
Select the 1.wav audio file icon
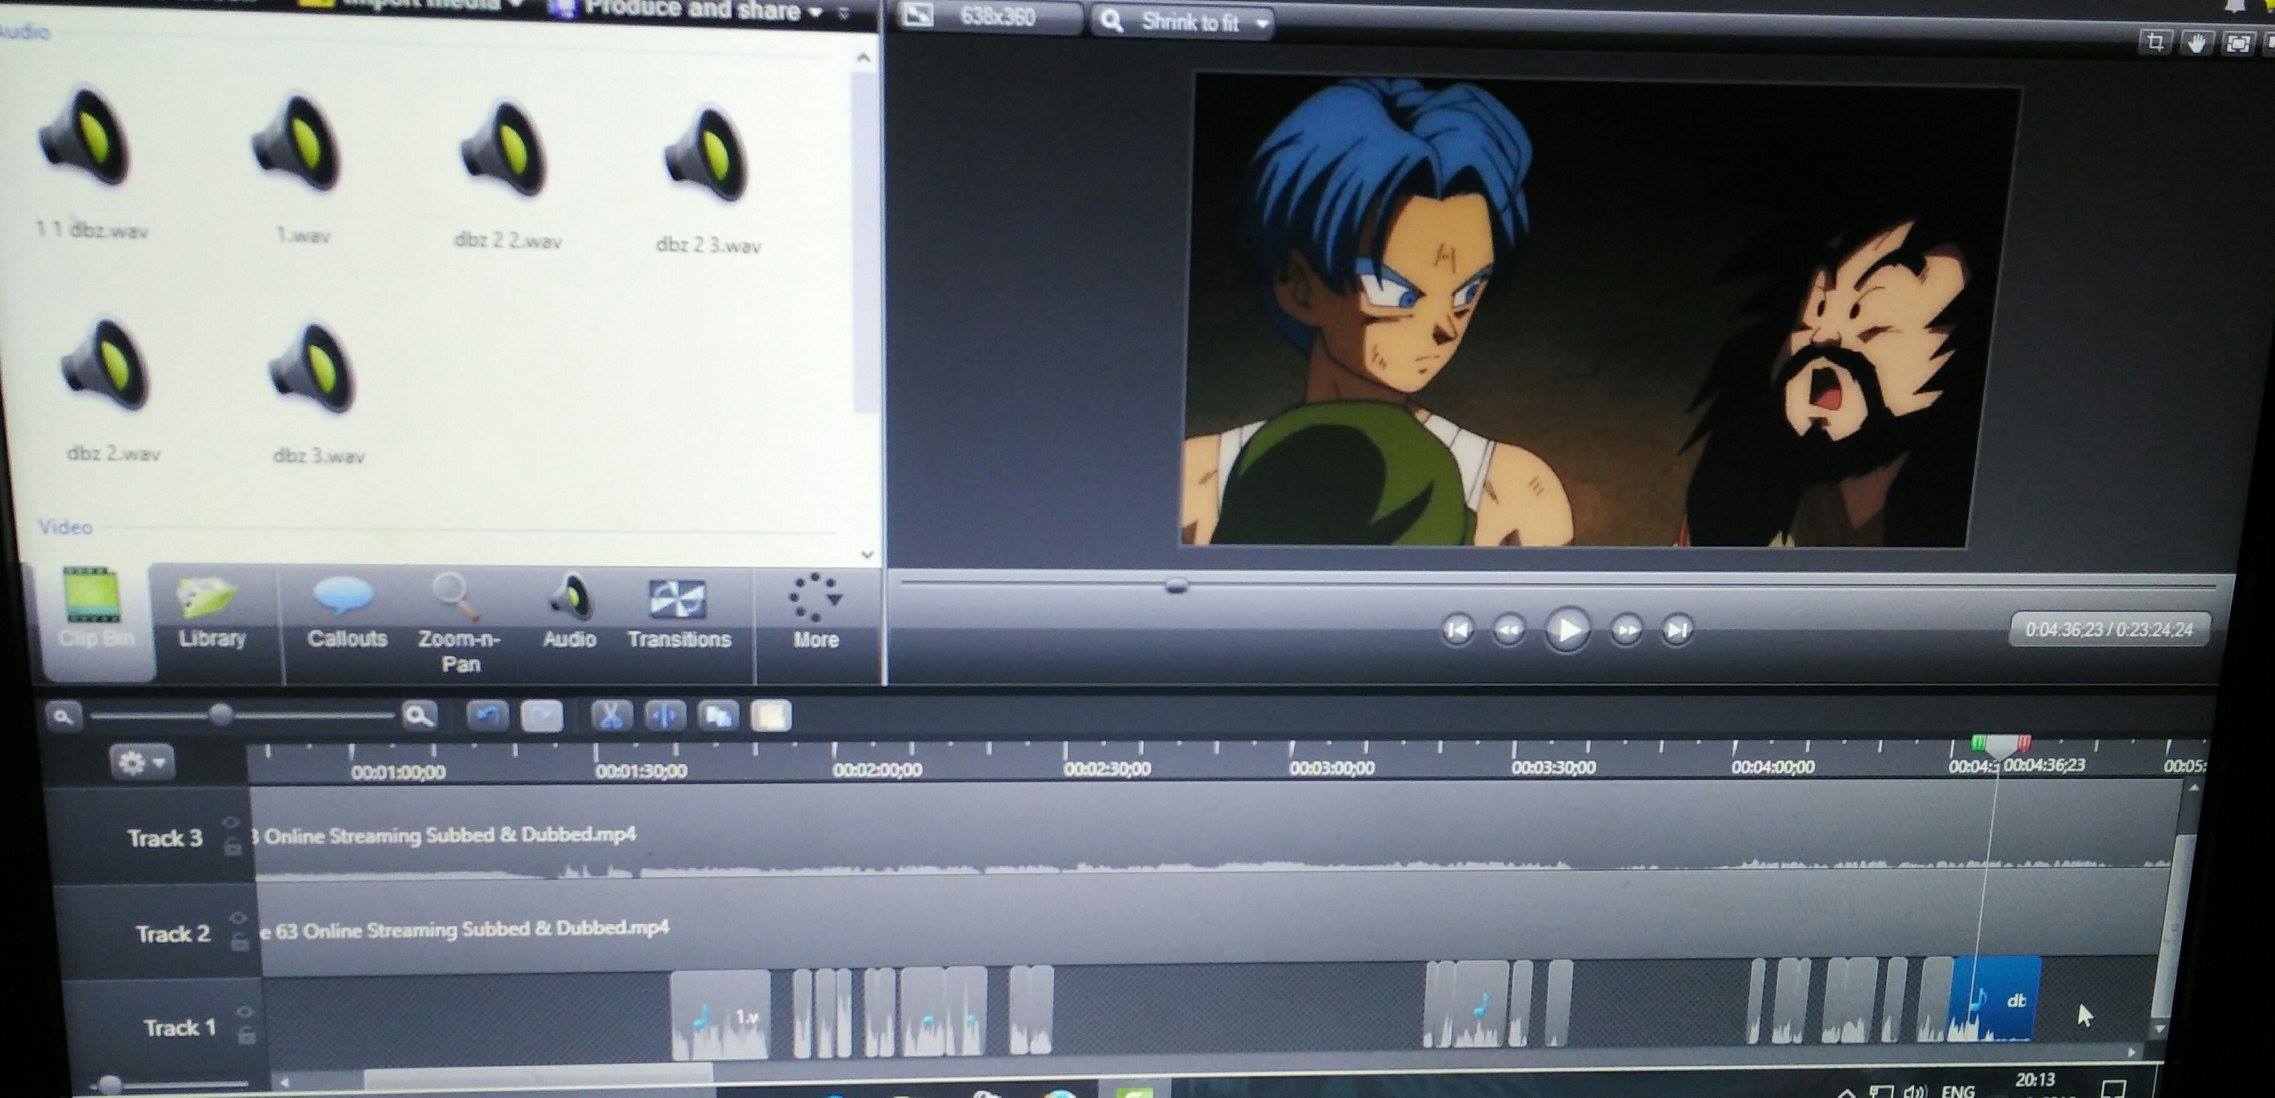coord(298,143)
